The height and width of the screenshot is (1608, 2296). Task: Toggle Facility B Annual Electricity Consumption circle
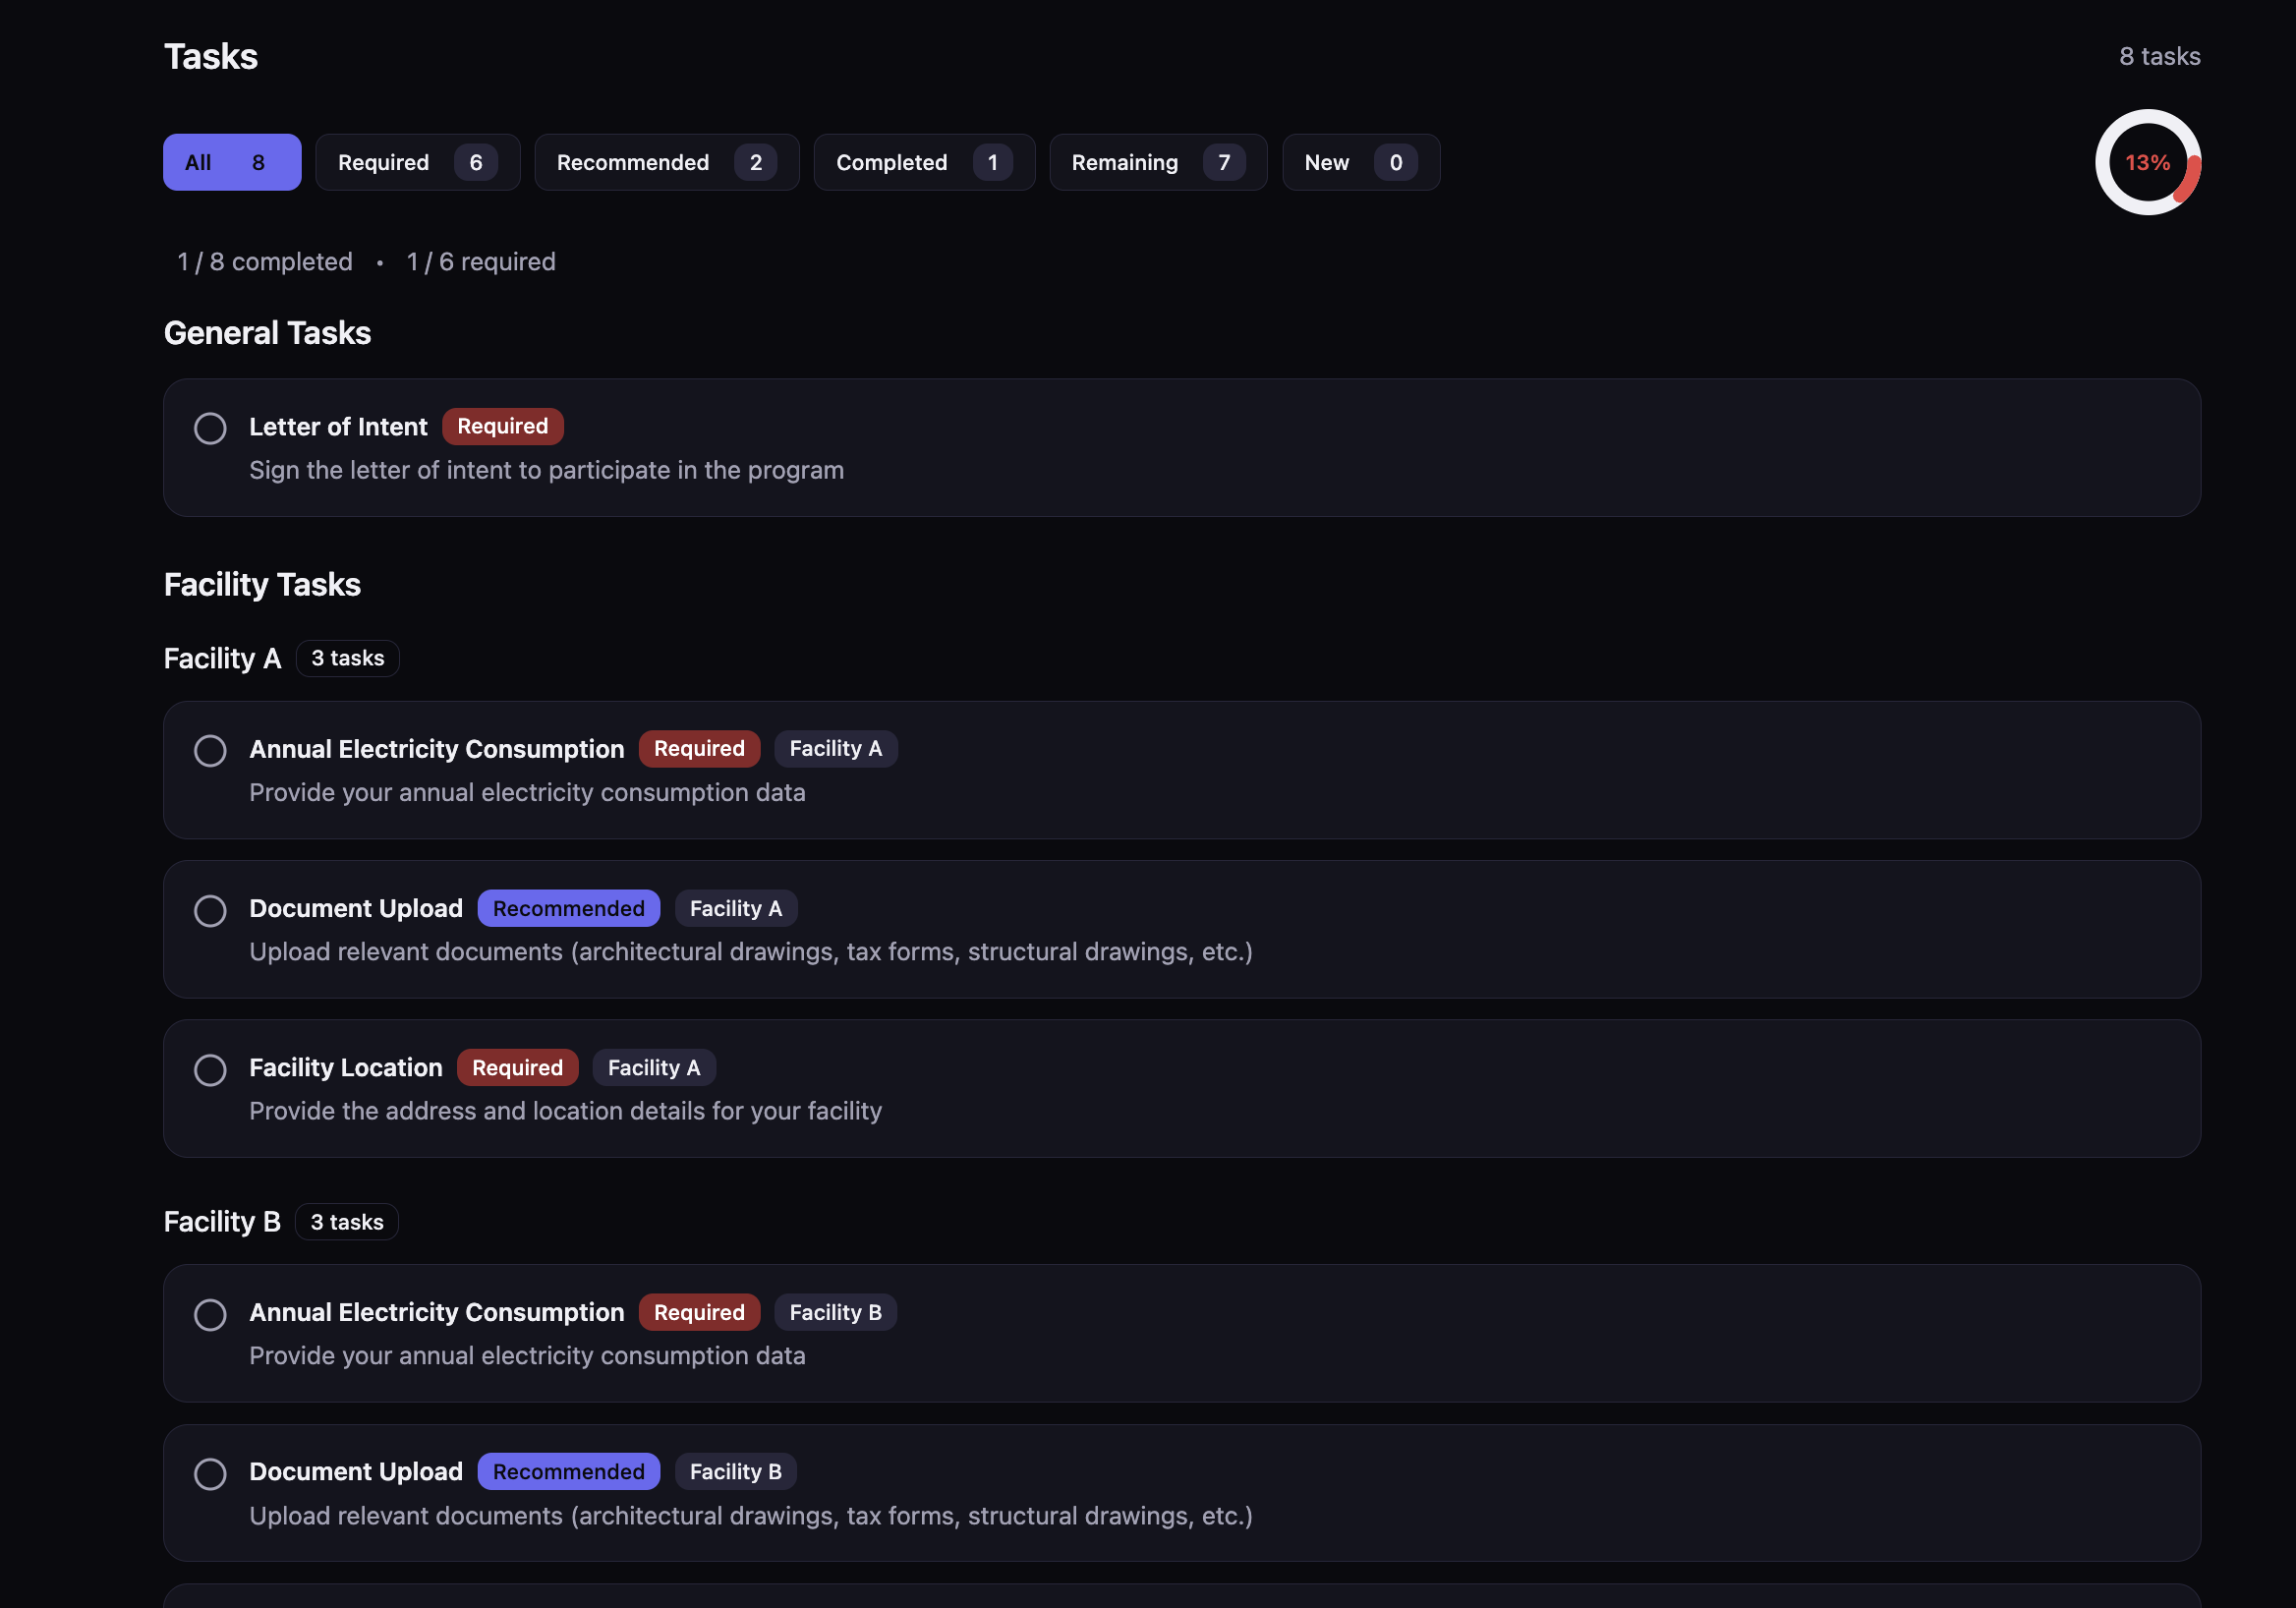(210, 1314)
